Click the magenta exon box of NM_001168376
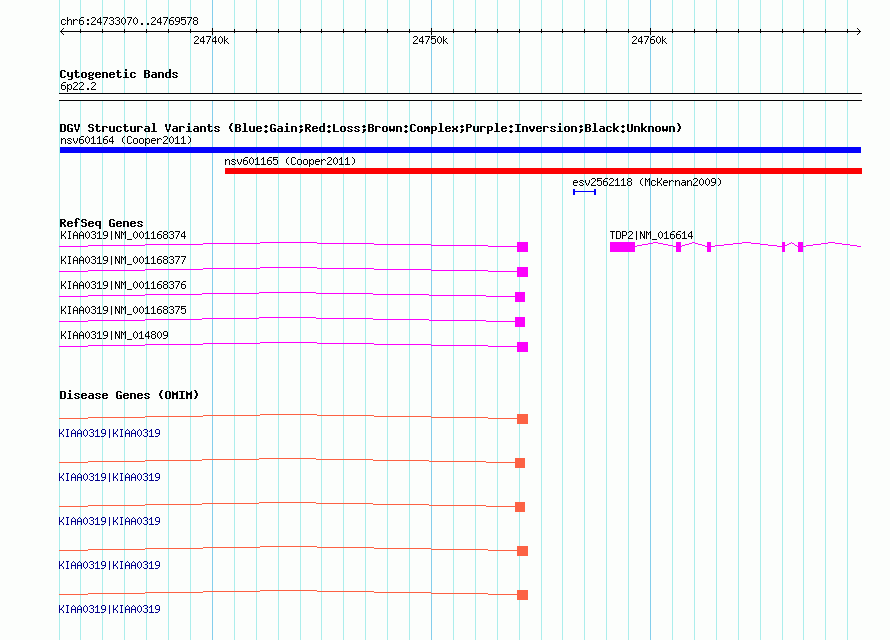 (520, 297)
